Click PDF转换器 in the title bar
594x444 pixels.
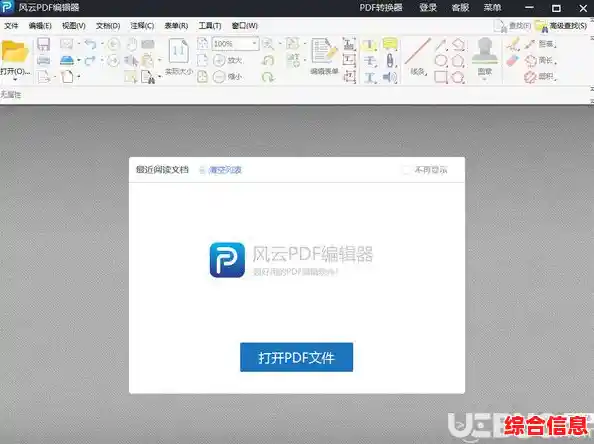pyautogui.click(x=381, y=8)
